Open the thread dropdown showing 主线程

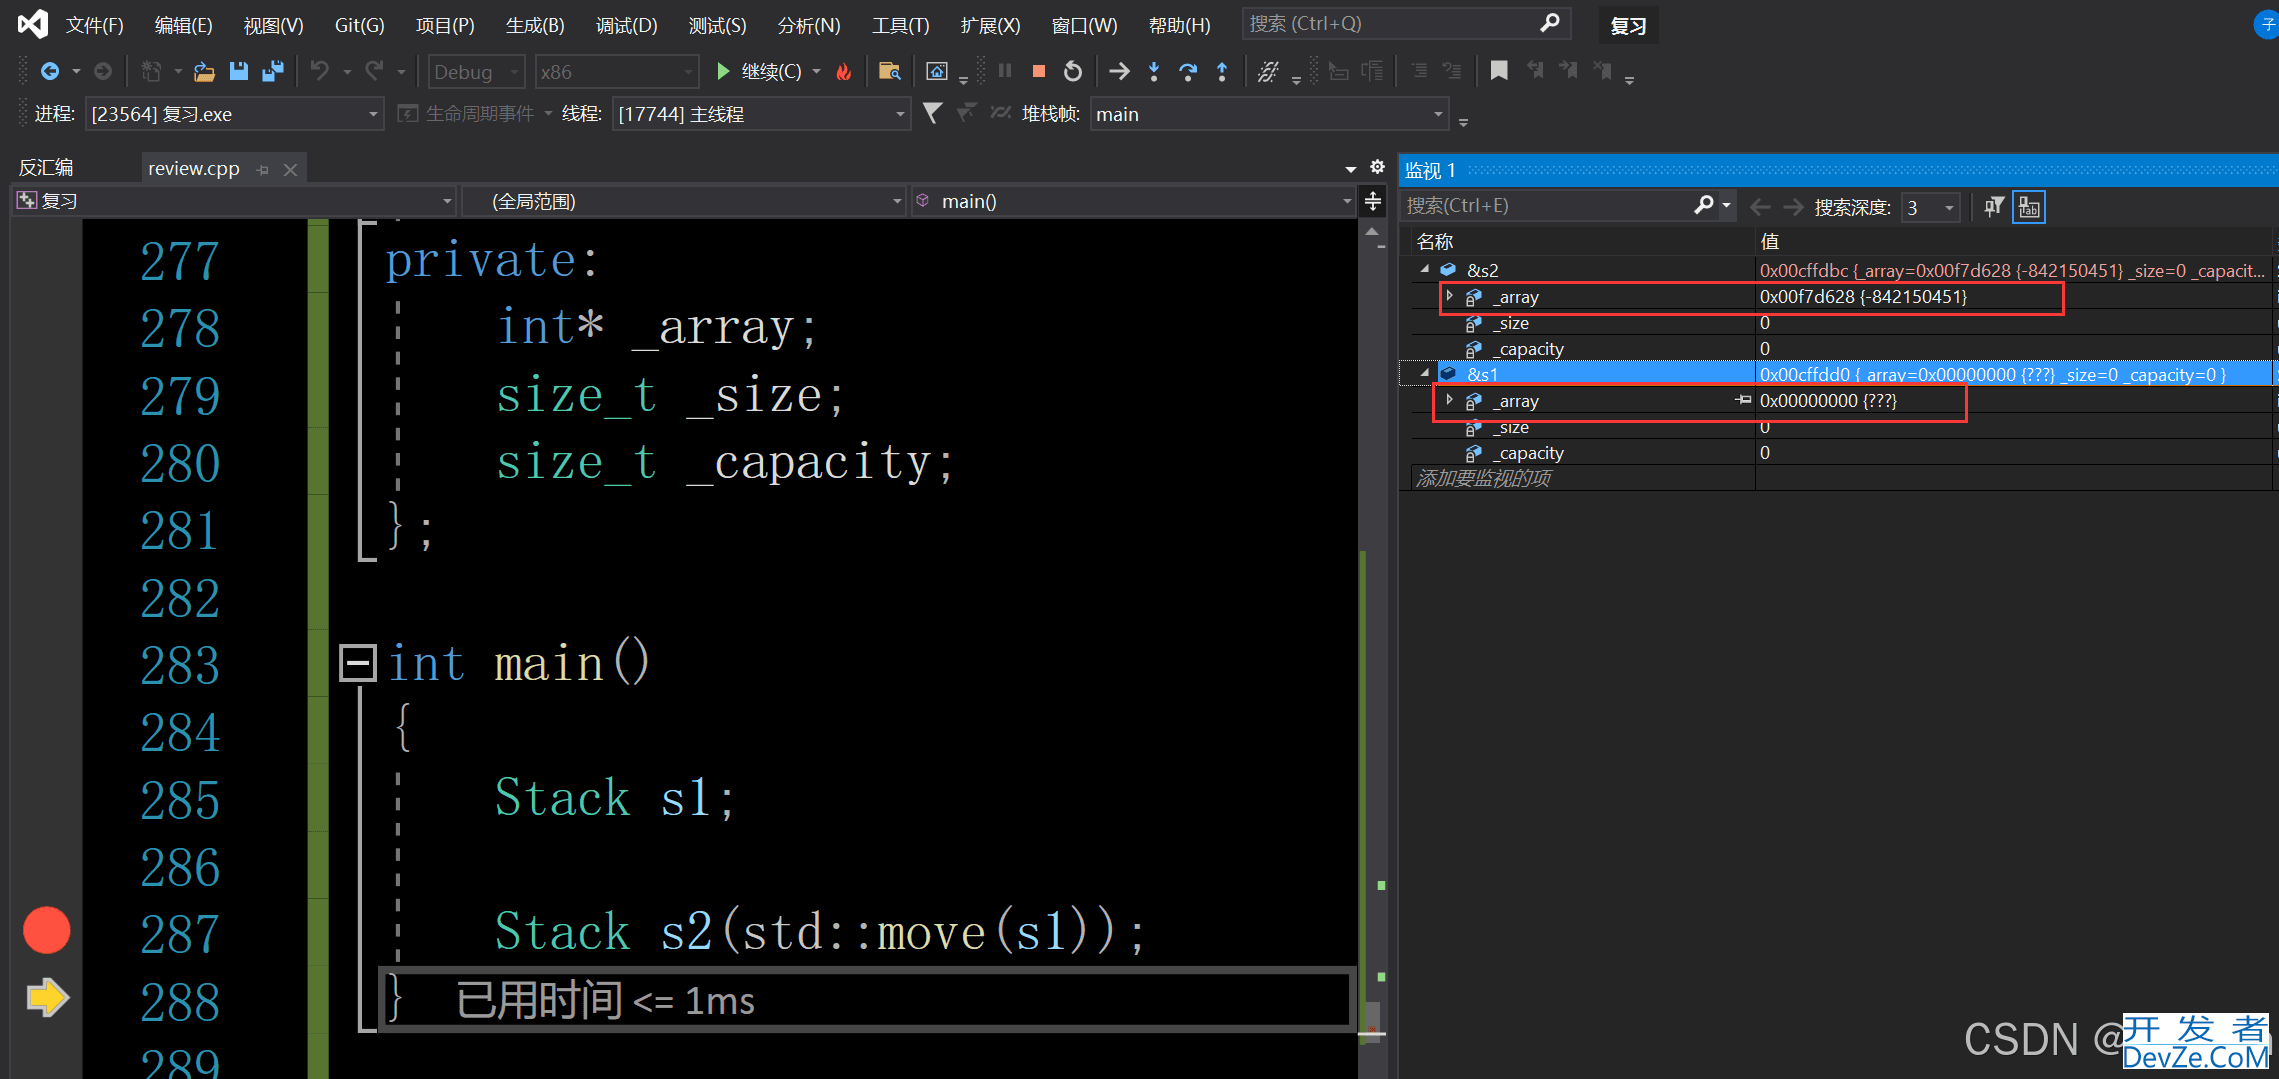pos(761,114)
